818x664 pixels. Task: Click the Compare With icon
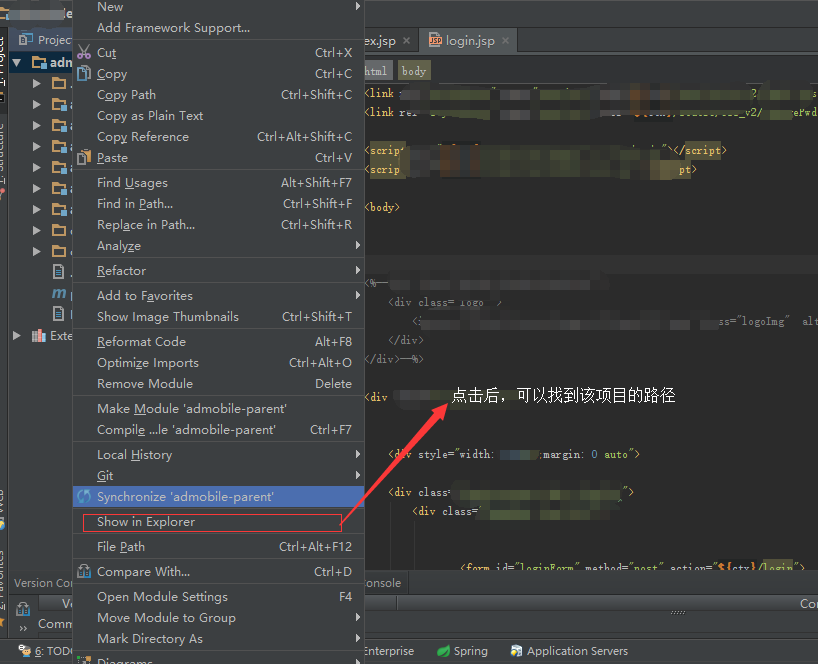tap(83, 571)
